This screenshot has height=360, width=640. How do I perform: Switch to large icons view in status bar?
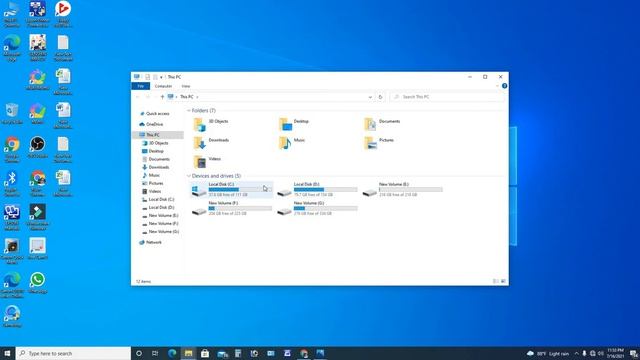503,281
